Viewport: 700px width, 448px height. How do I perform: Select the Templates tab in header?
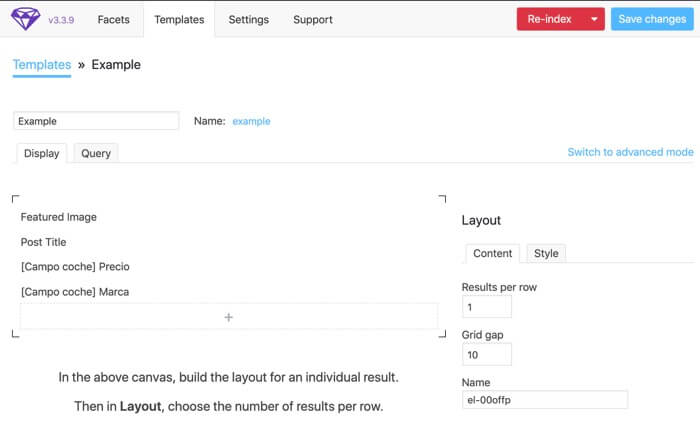tap(179, 19)
